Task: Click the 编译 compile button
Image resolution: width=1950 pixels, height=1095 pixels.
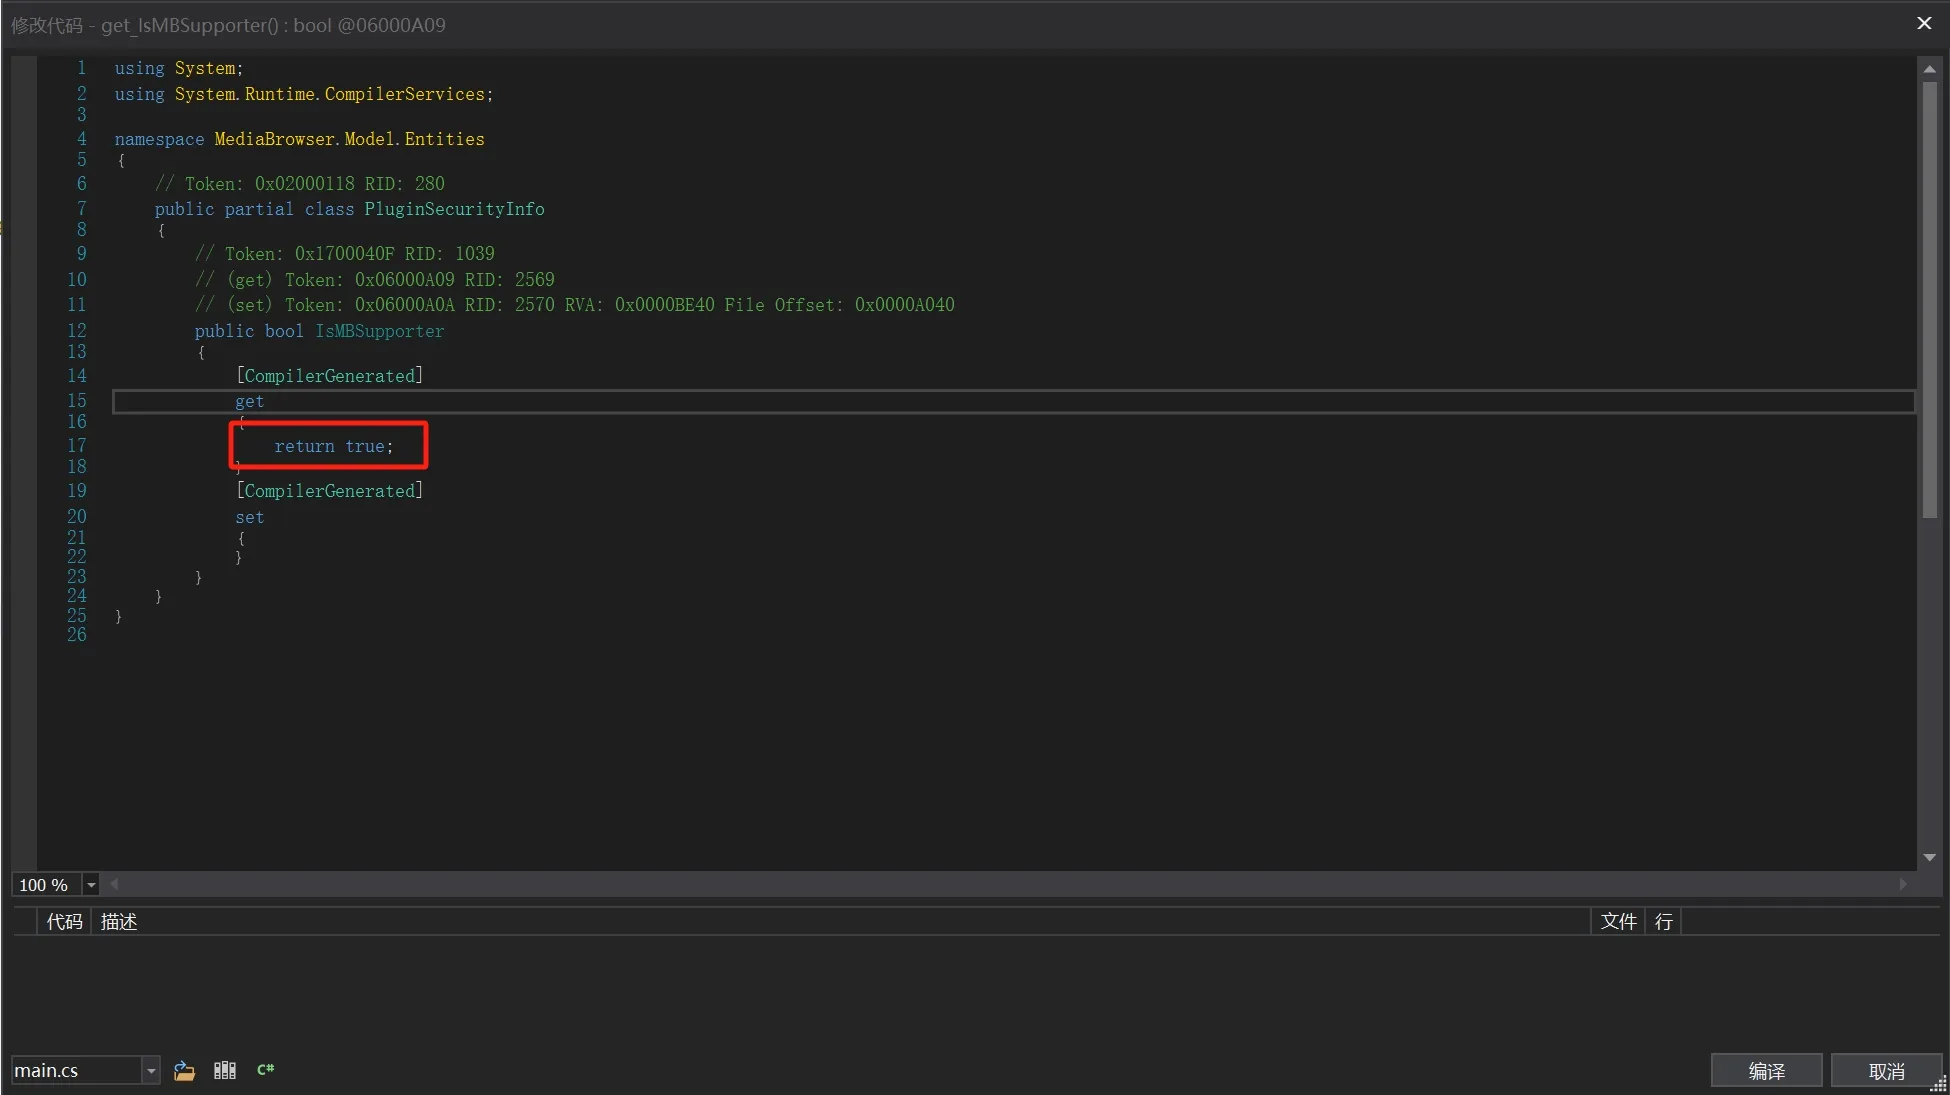Action: click(x=1766, y=1071)
